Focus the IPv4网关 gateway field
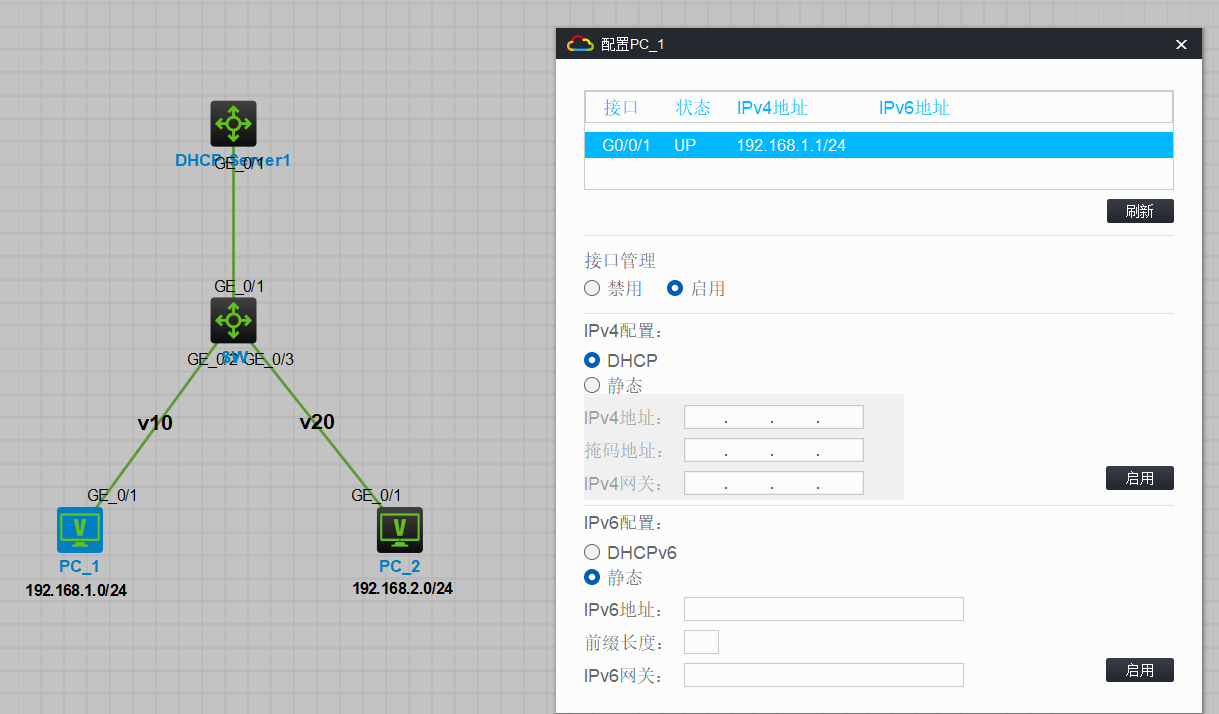Viewport: 1219px width, 714px height. [x=773, y=482]
